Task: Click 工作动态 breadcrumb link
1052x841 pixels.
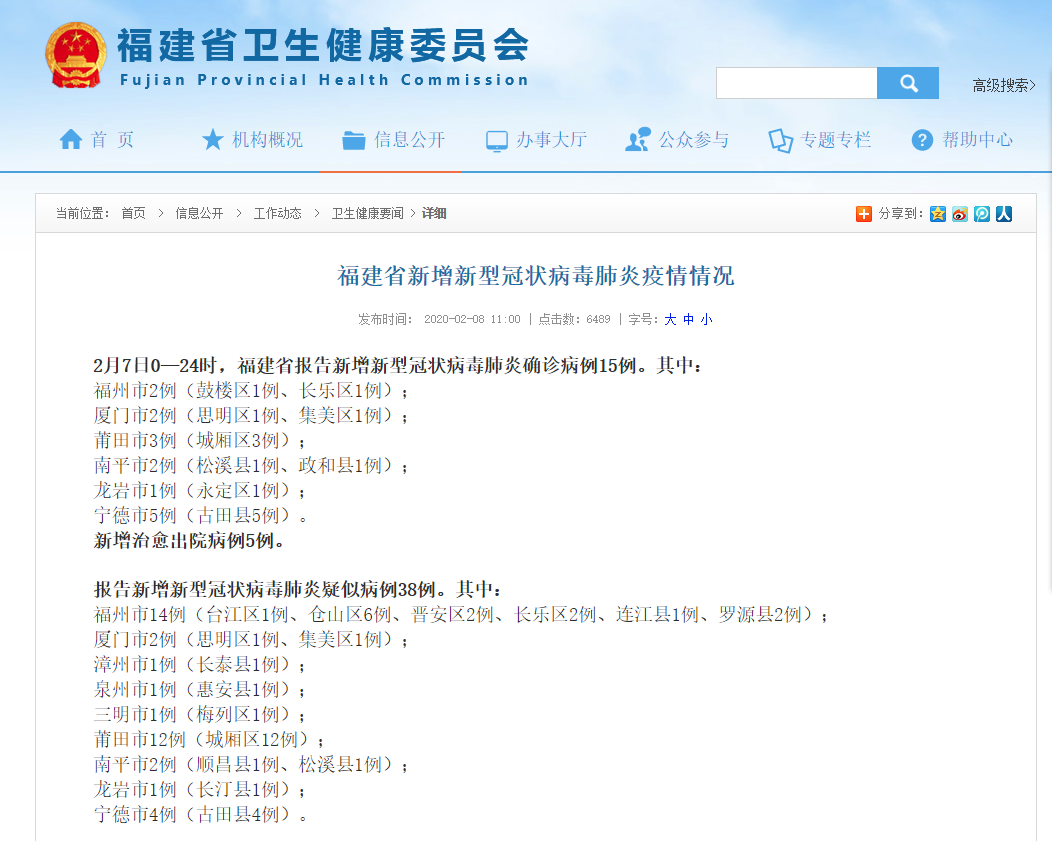Action: pyautogui.click(x=277, y=213)
